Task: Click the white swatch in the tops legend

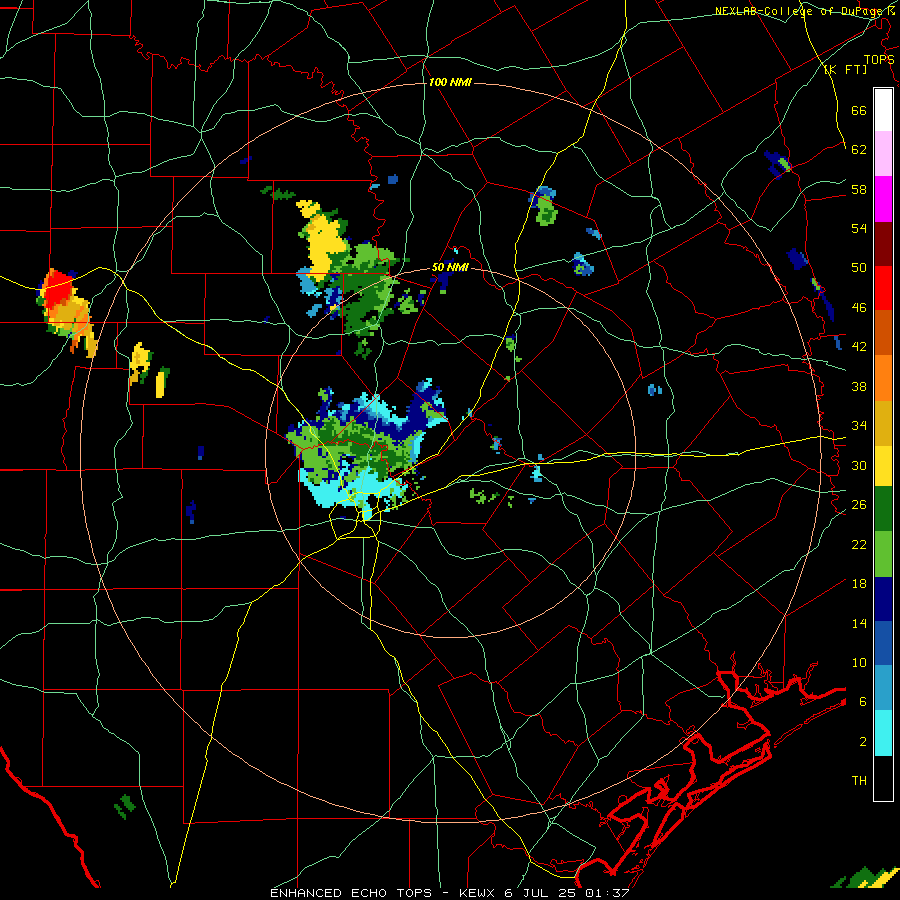Action: point(883,110)
